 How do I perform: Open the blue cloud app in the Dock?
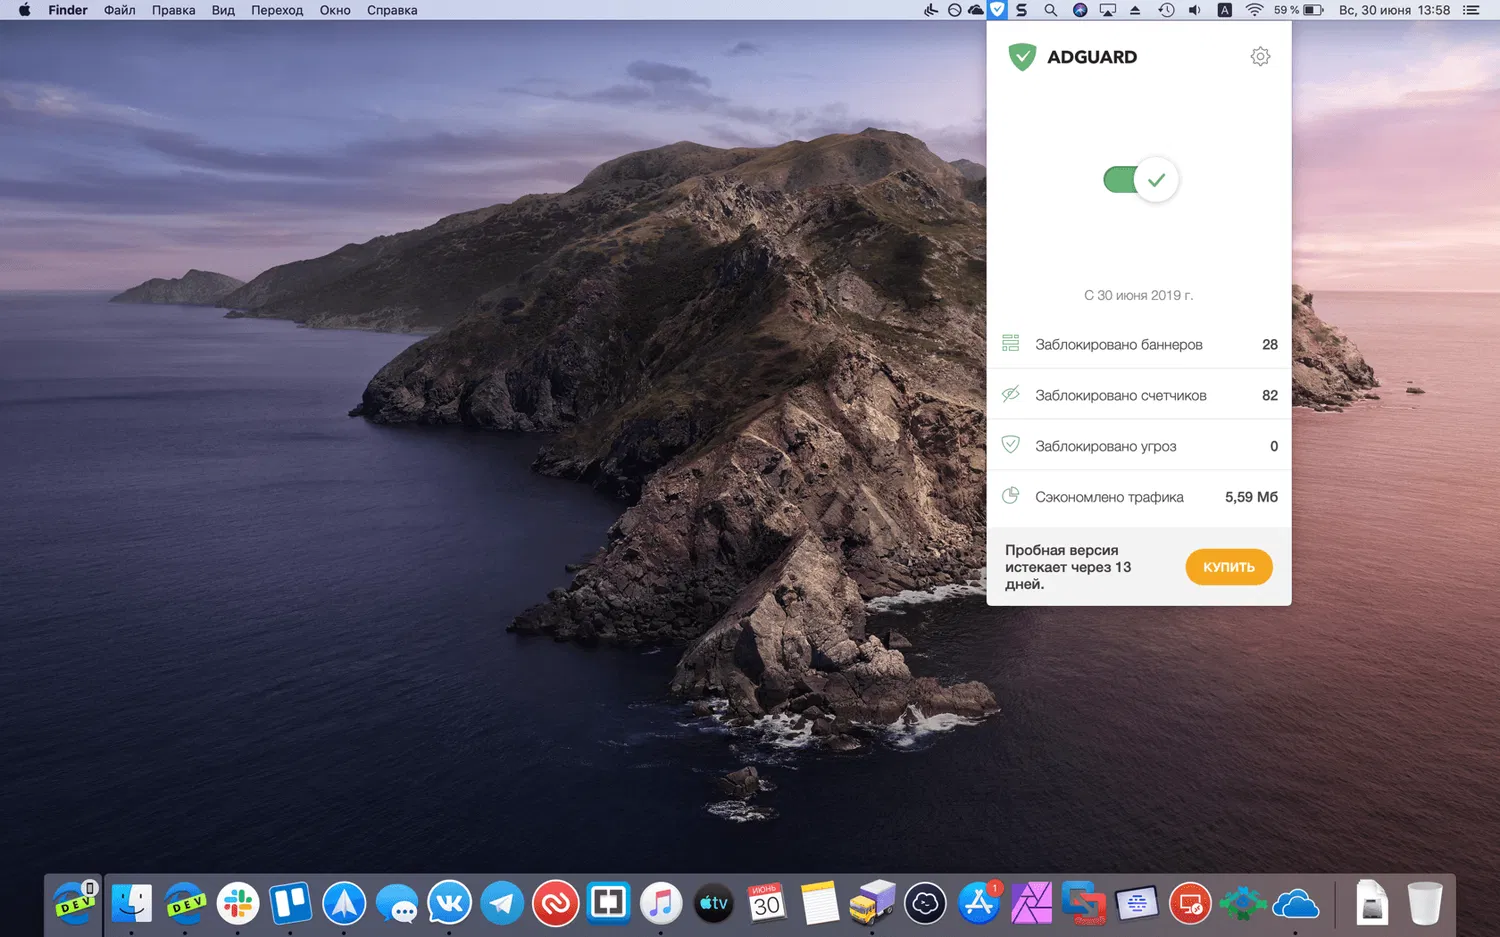(x=1296, y=904)
